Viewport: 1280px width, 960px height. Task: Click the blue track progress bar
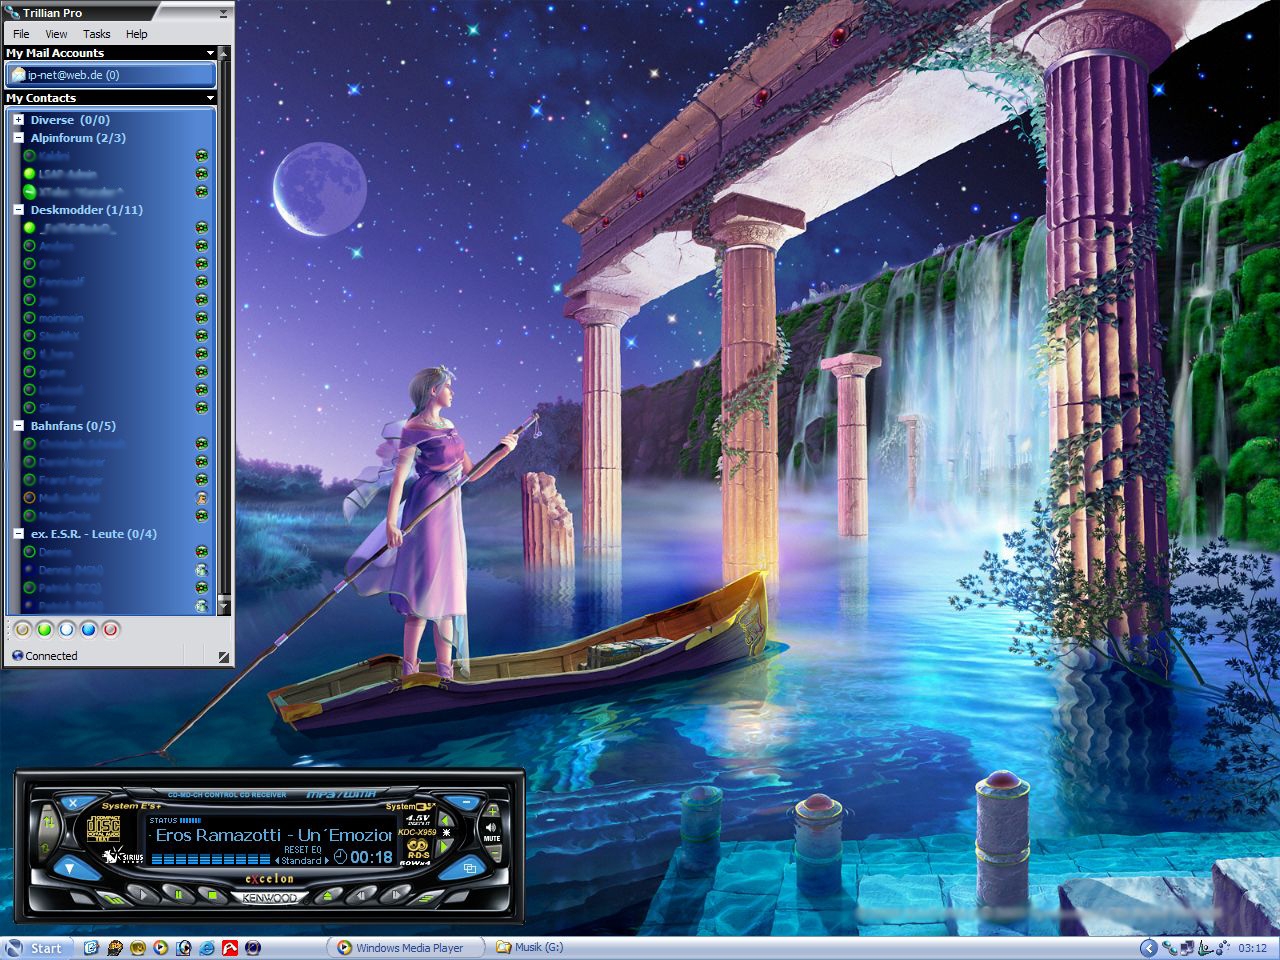[211, 859]
